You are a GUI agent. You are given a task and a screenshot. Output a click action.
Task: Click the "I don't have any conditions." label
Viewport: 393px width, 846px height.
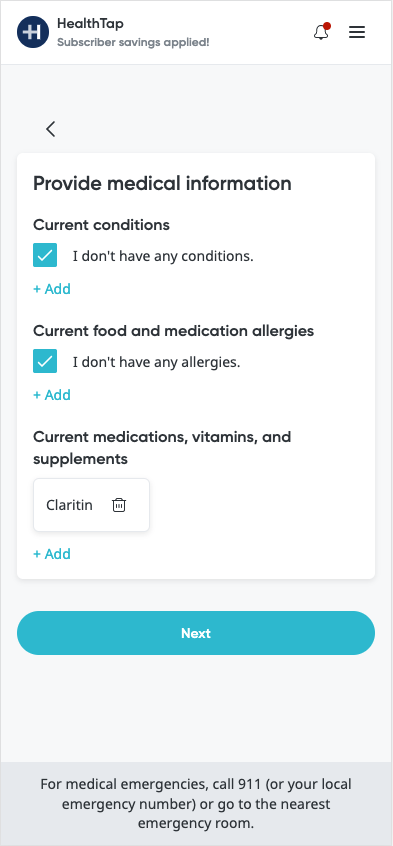[x=163, y=256]
